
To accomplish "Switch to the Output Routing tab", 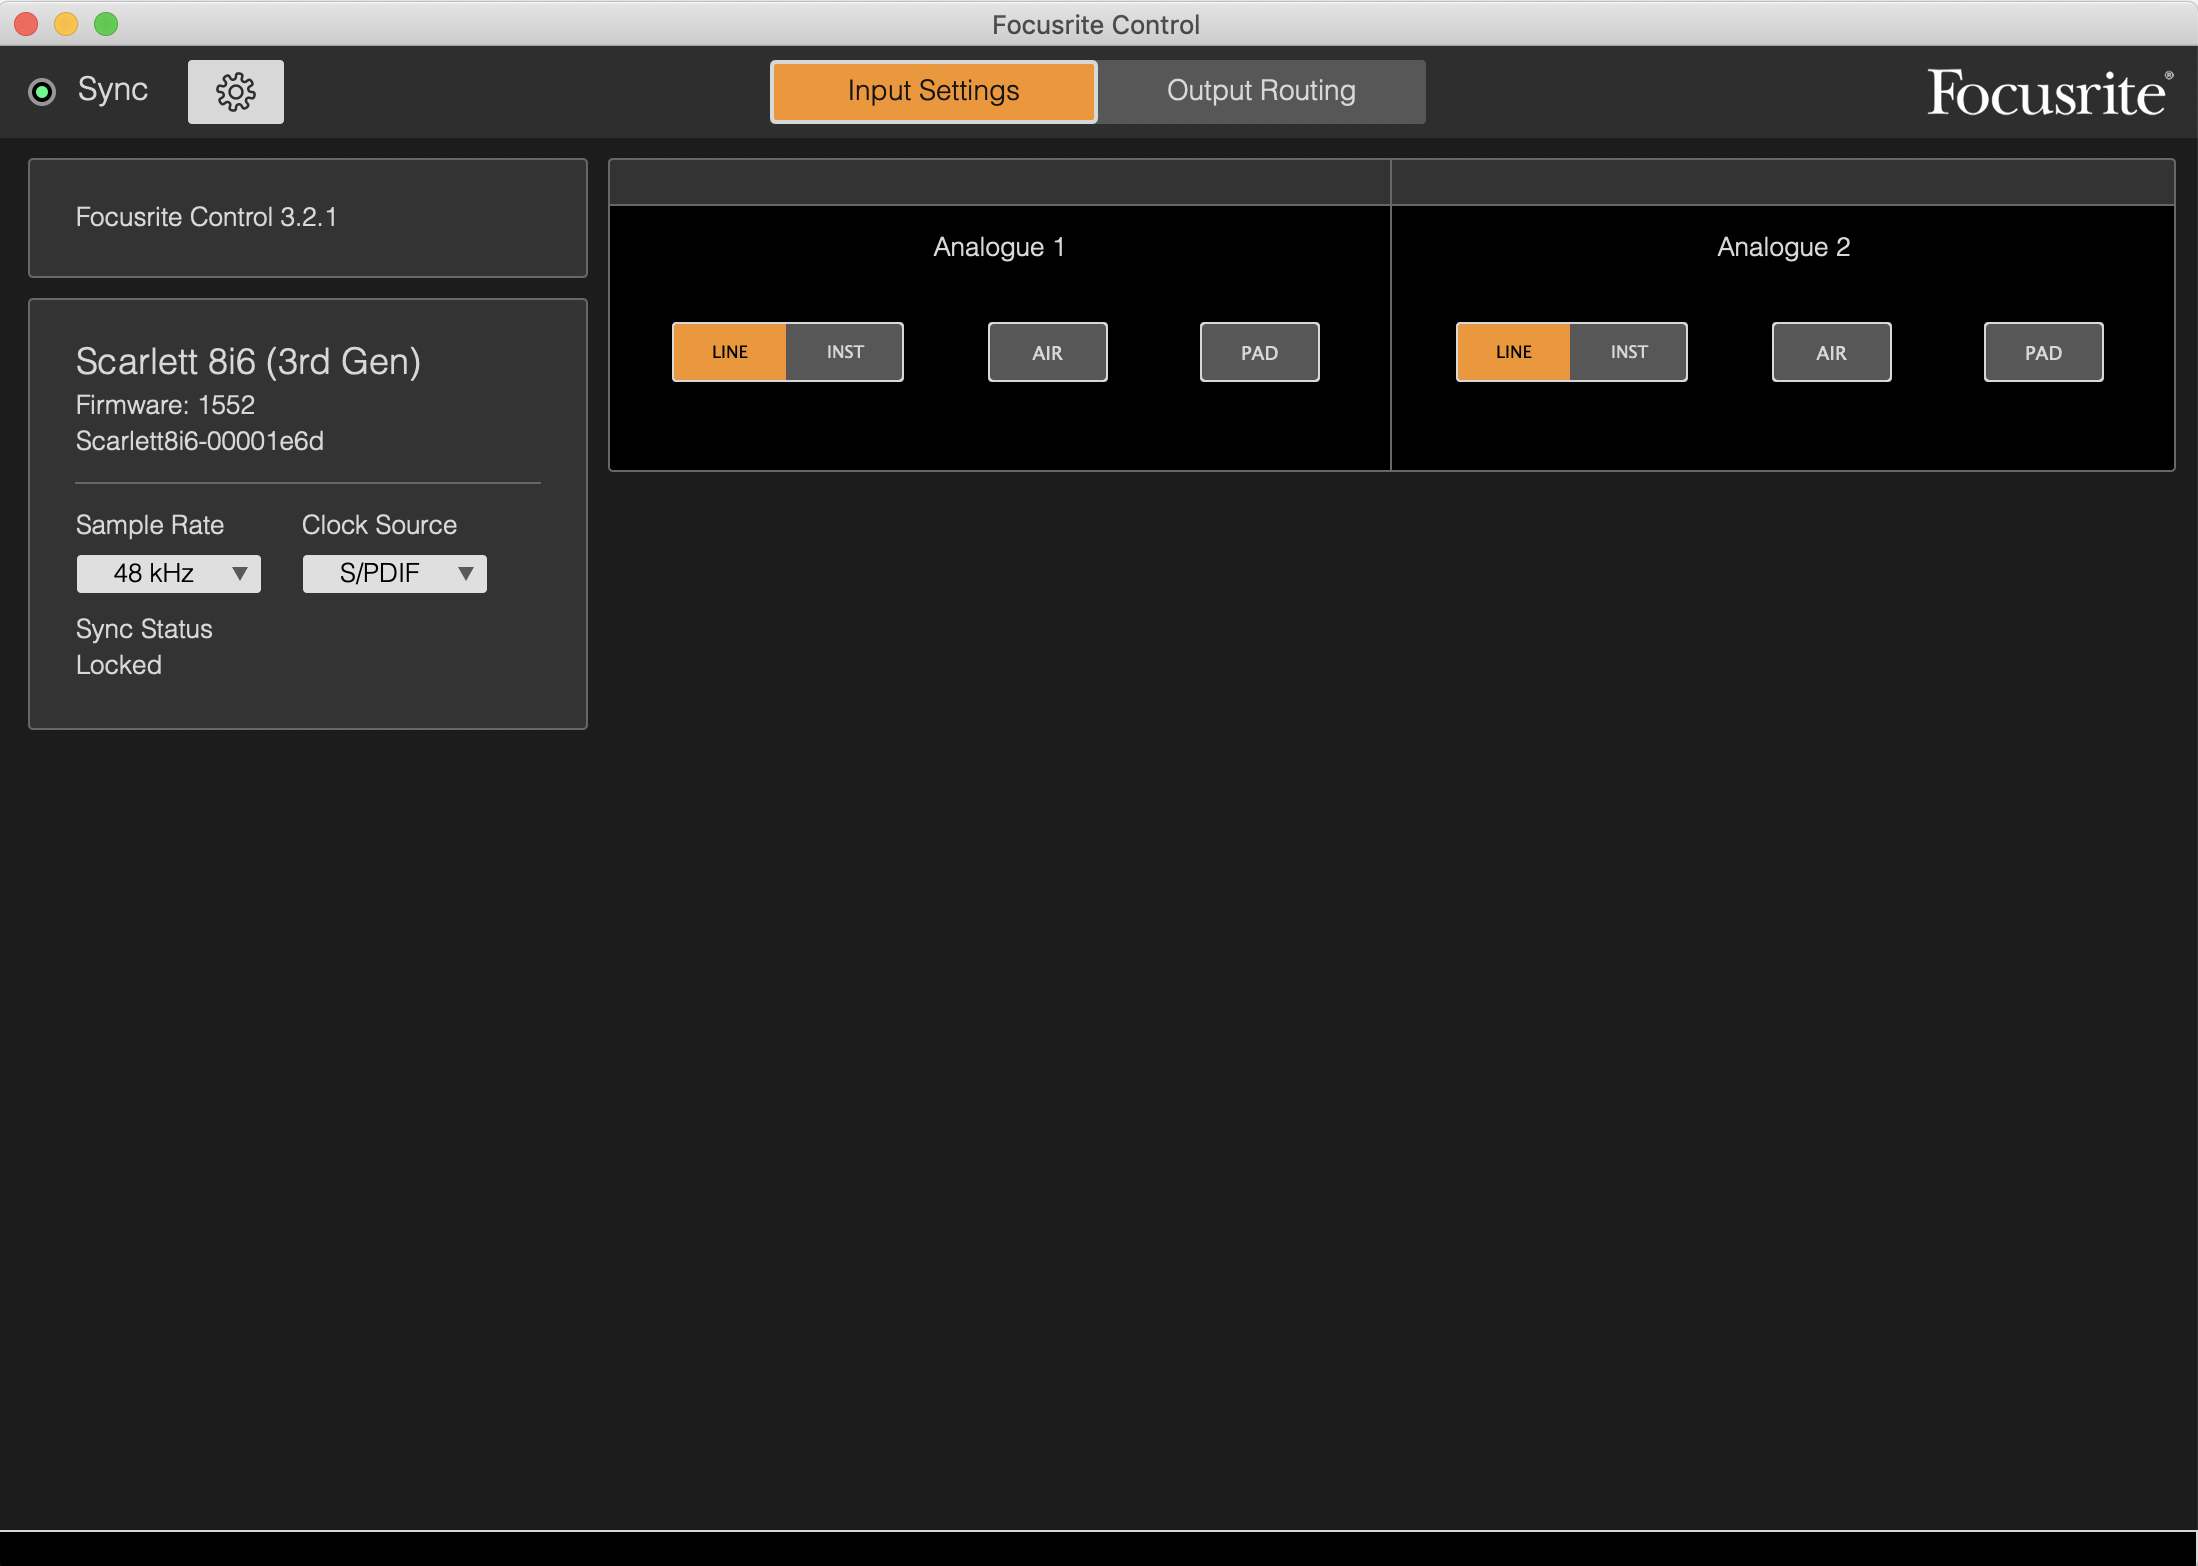I will point(1261,91).
